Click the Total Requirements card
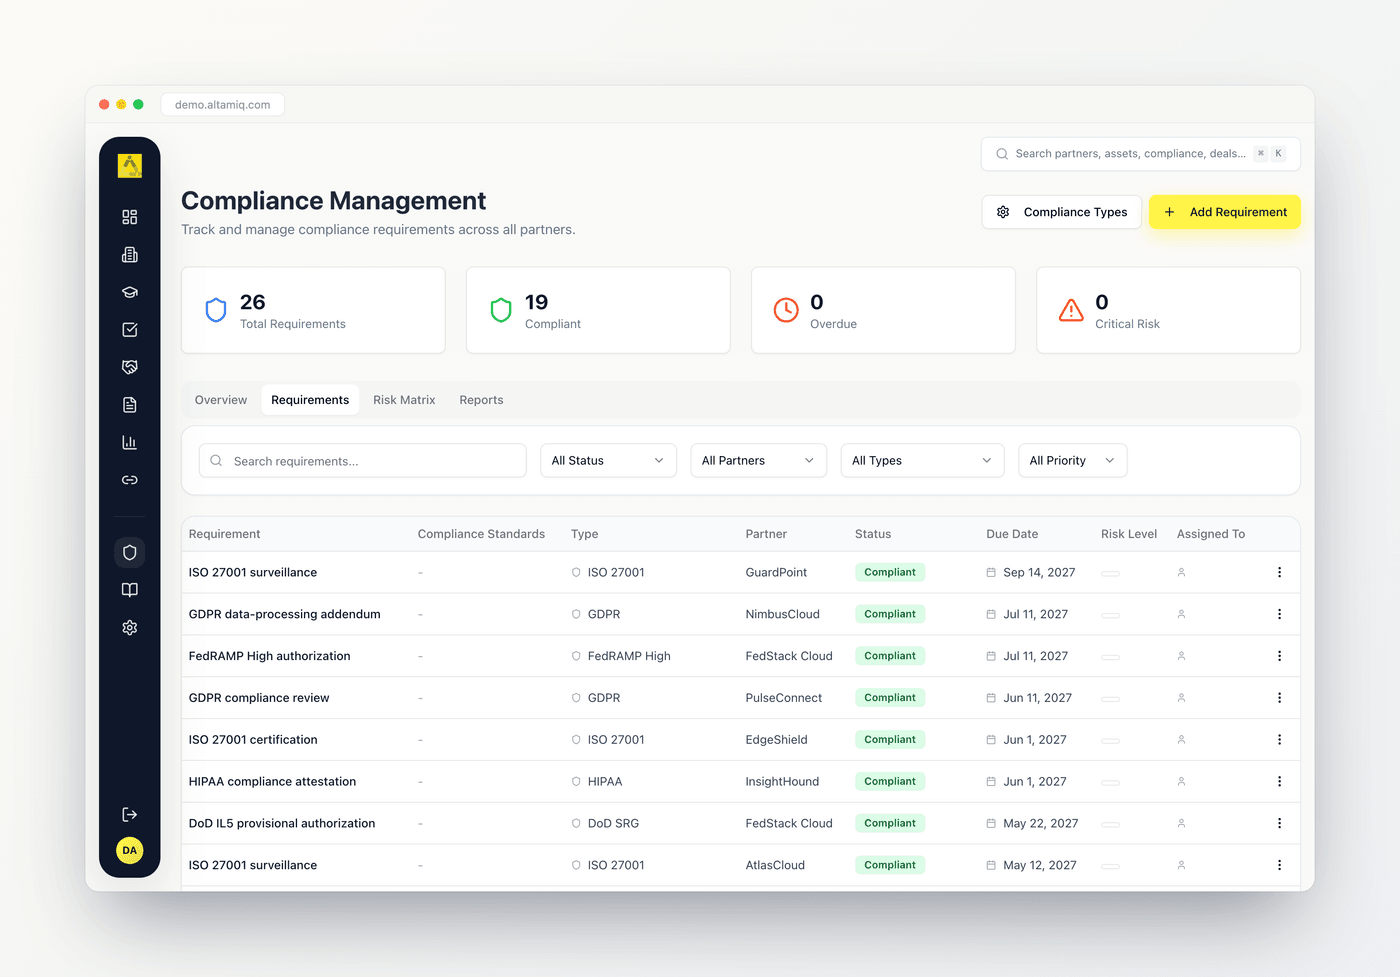The width and height of the screenshot is (1400, 977). (x=313, y=310)
